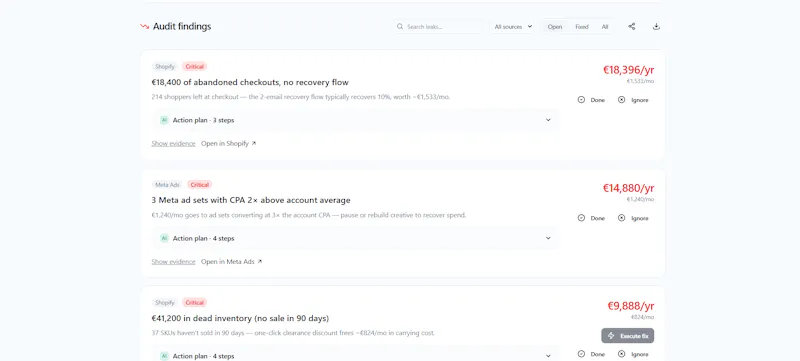Open the Search leaks input field

438,27
